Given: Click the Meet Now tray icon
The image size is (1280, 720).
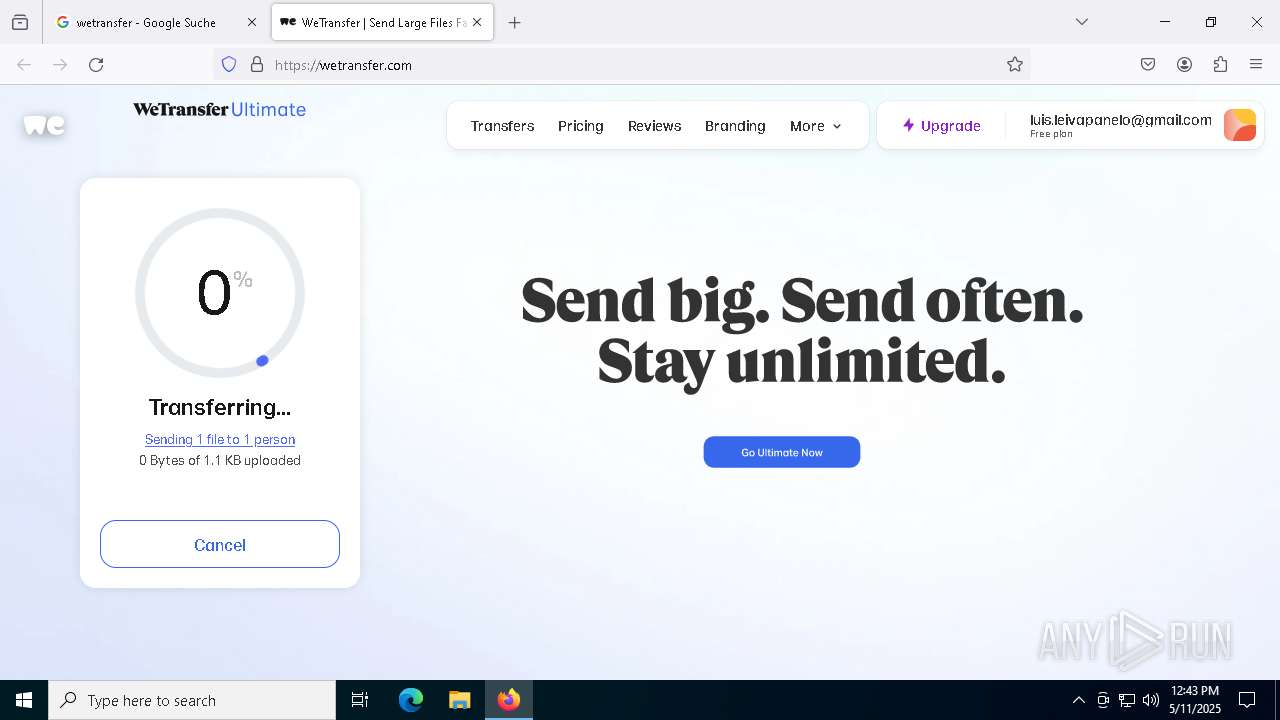Looking at the screenshot, I should (x=1103, y=700).
